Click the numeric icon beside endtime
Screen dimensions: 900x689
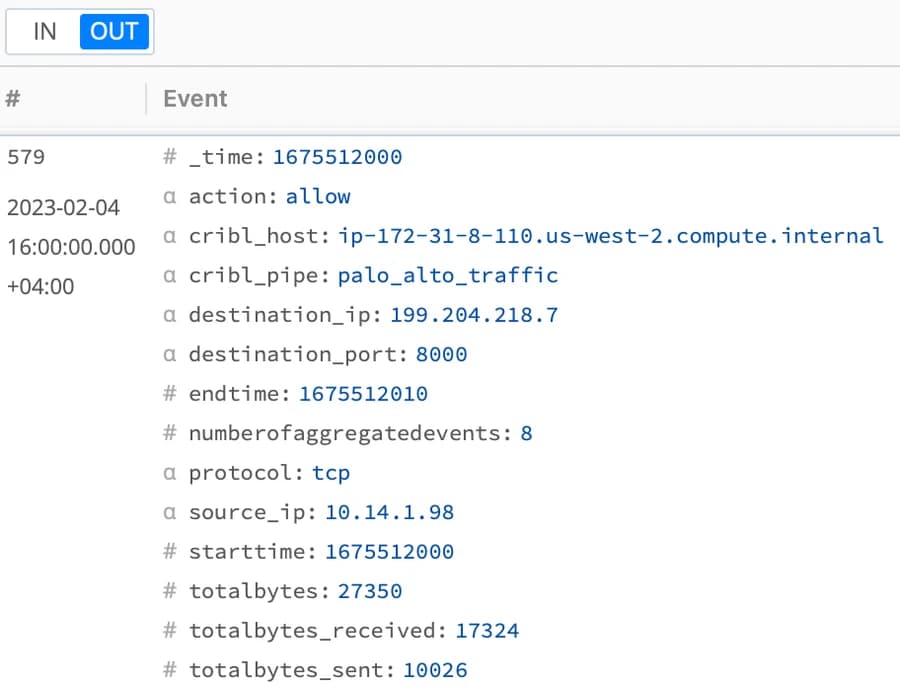click(x=170, y=394)
